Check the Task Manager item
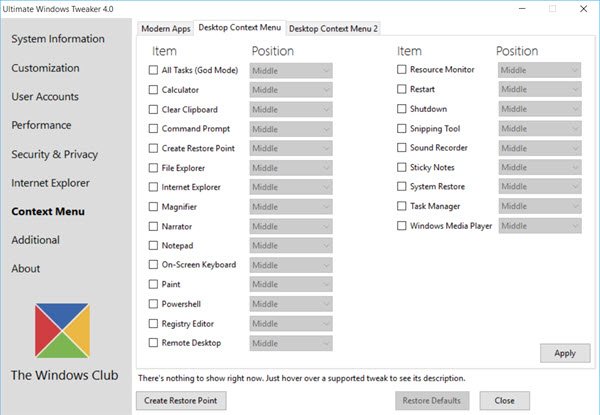The width and height of the screenshot is (600, 415). pos(401,206)
